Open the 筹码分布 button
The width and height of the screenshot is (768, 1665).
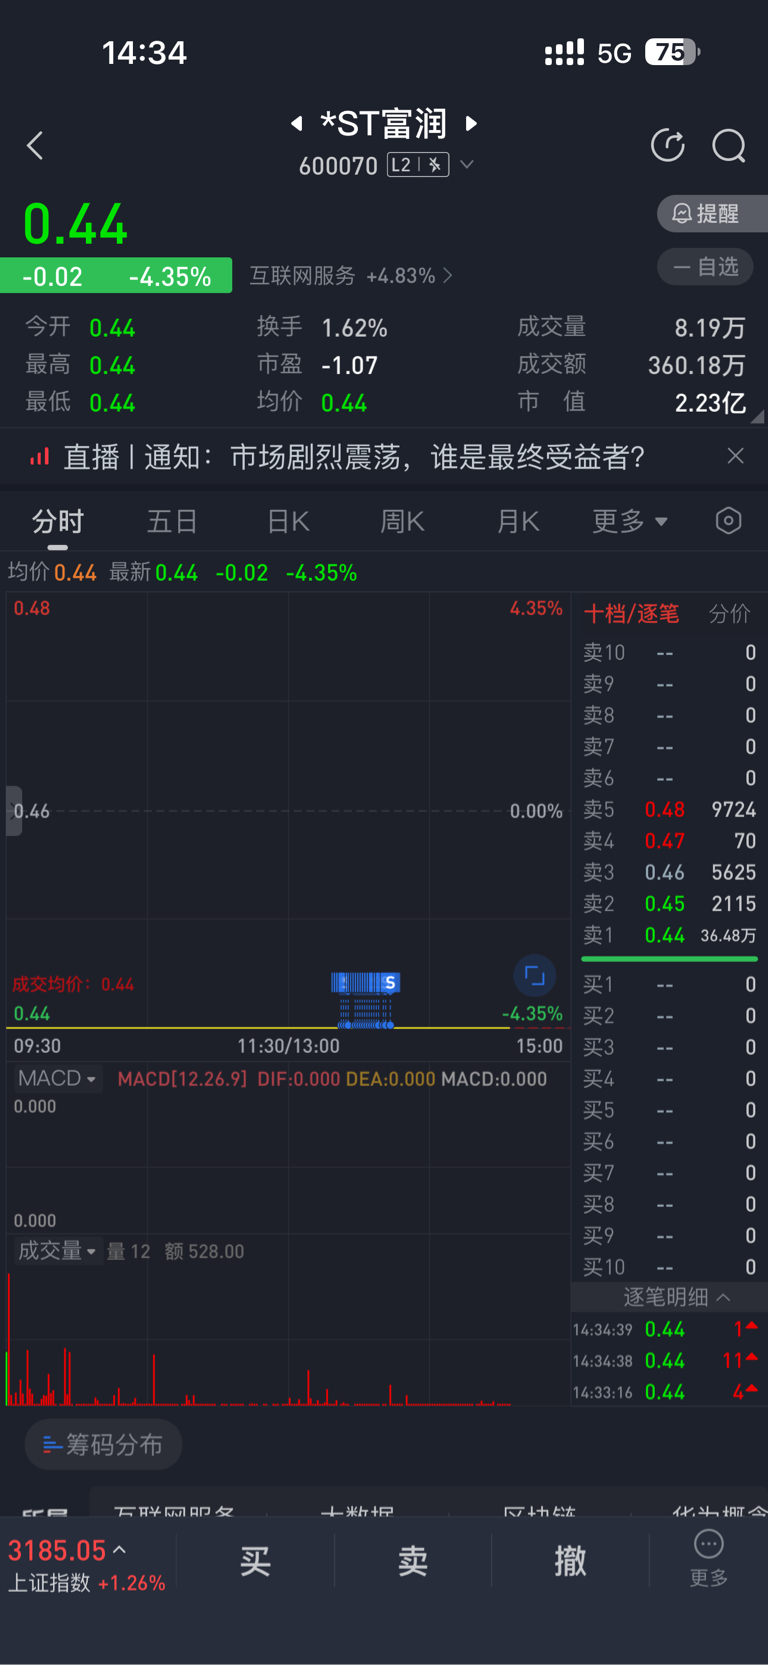click(x=103, y=1445)
